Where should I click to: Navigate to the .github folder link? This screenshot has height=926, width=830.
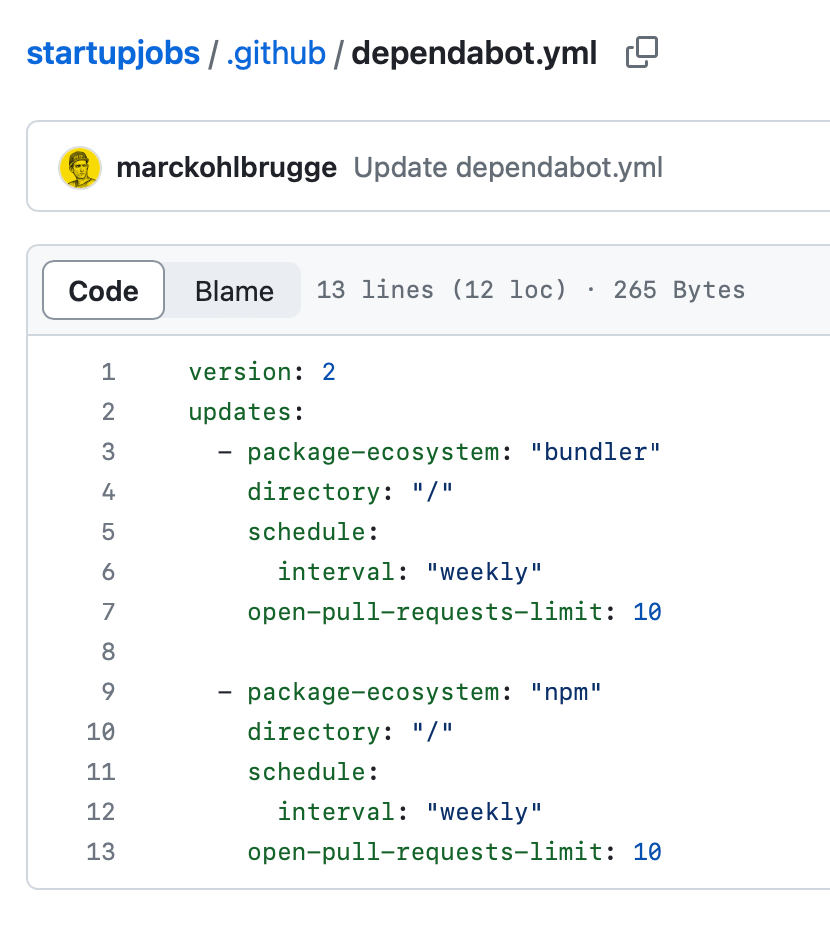276,53
